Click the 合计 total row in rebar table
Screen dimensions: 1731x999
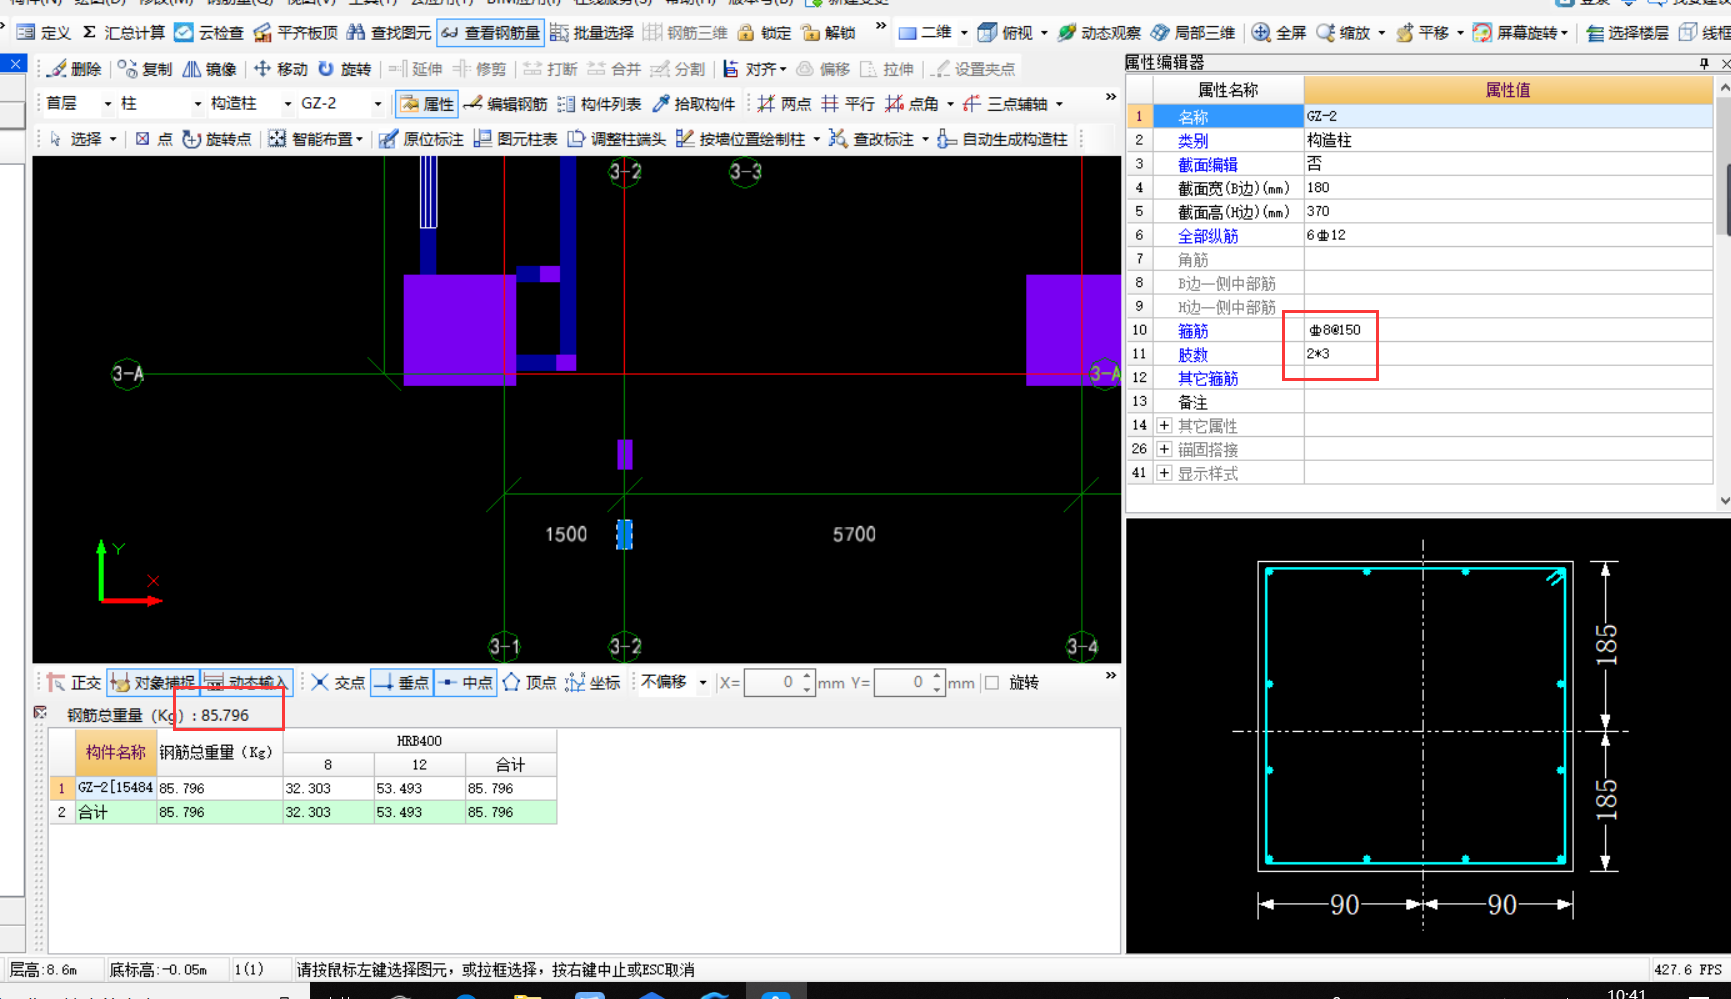[x=303, y=812]
